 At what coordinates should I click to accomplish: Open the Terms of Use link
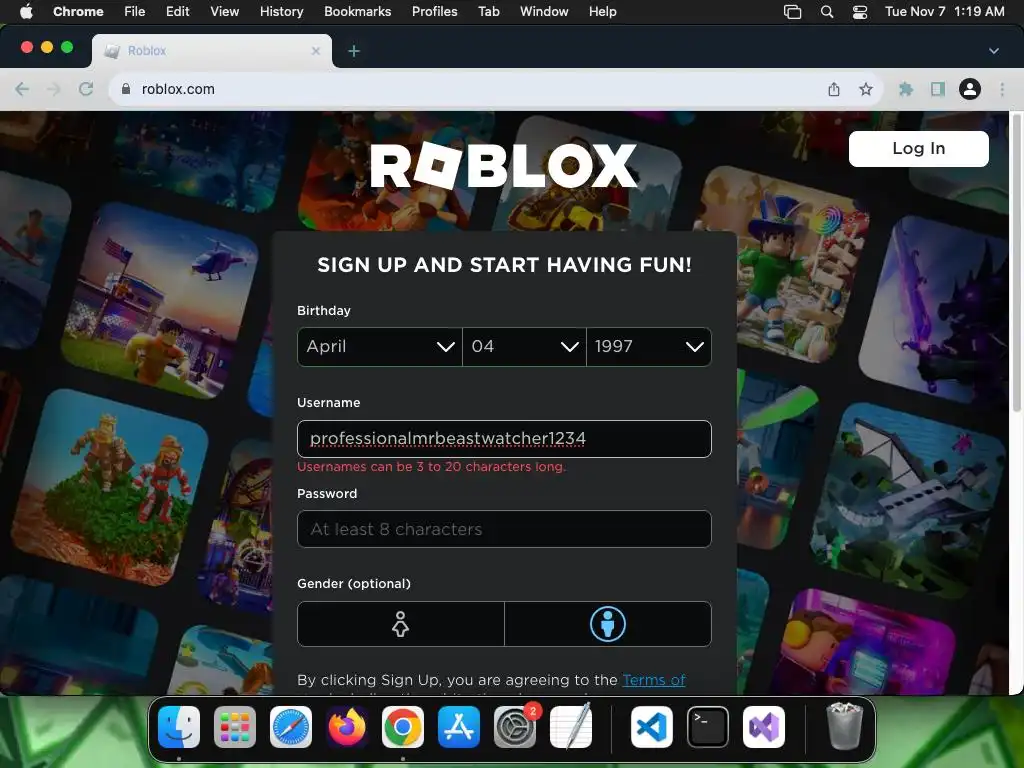click(654, 680)
